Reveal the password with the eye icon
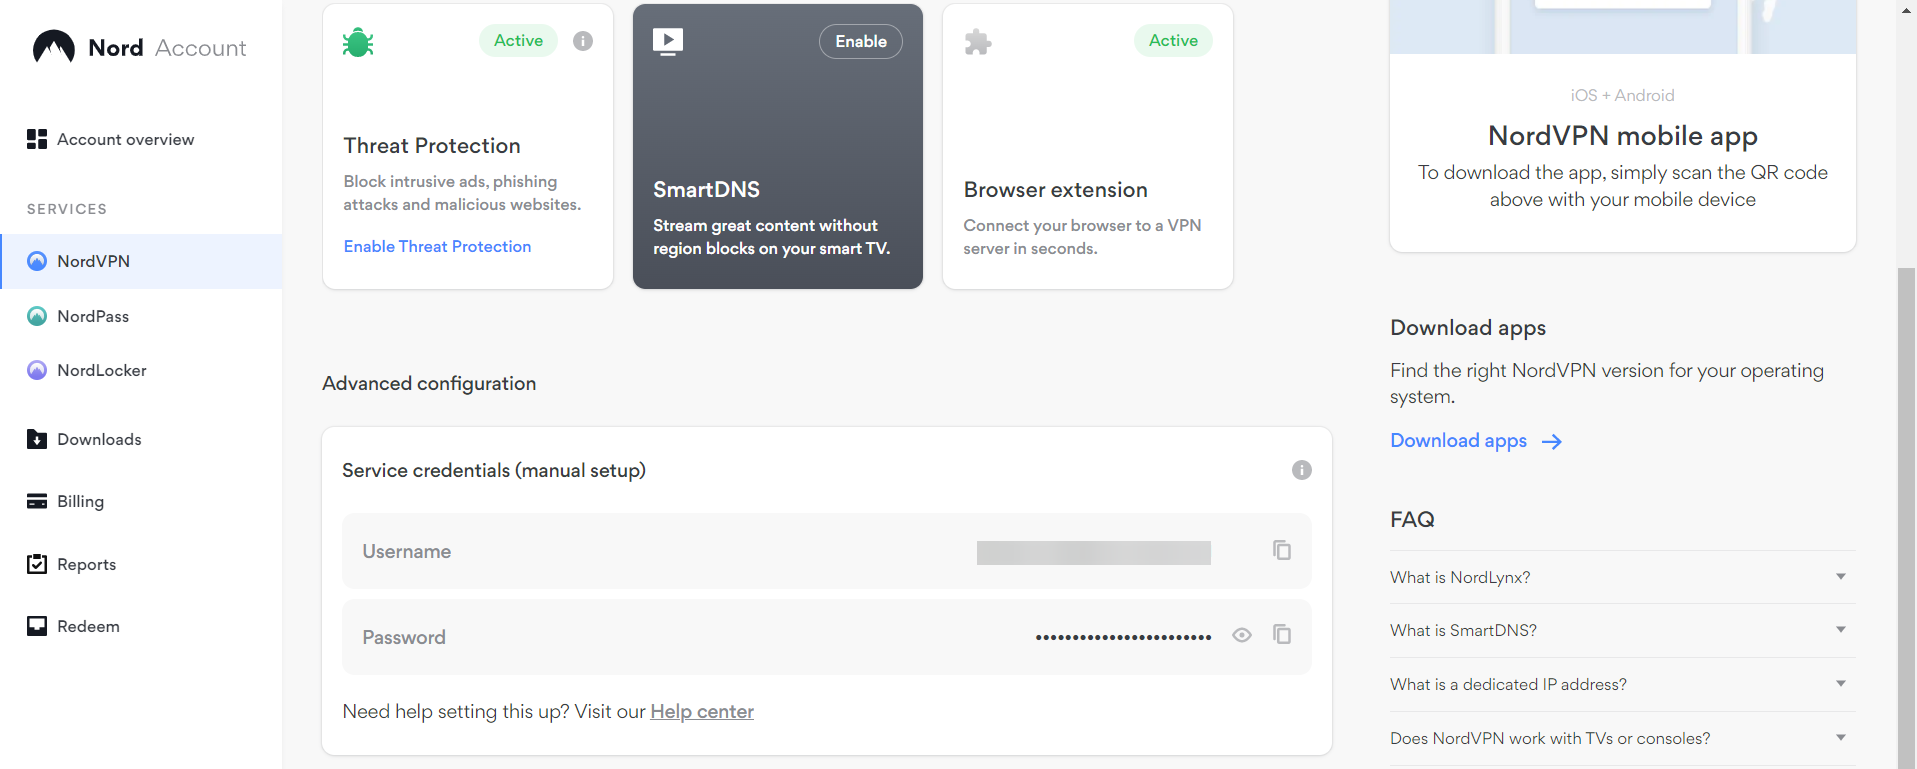This screenshot has height=769, width=1917. click(1242, 635)
